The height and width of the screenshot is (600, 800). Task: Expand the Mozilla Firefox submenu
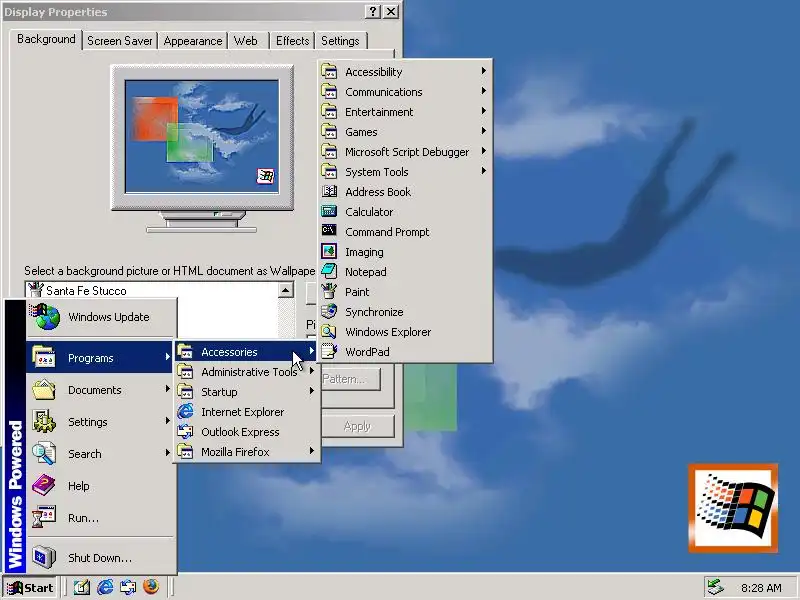(247, 452)
